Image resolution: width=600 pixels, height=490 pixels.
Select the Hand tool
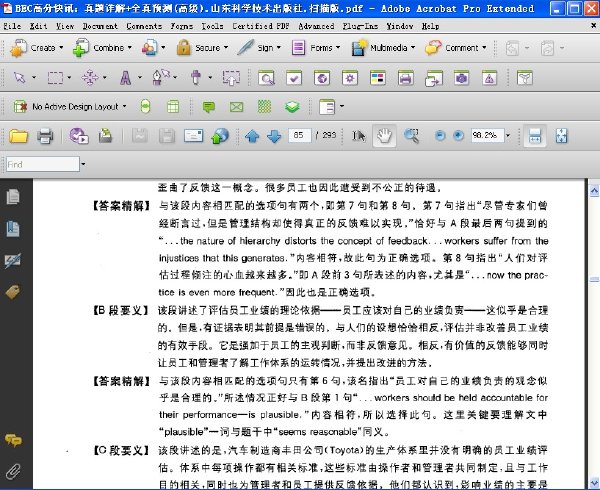tap(385, 136)
